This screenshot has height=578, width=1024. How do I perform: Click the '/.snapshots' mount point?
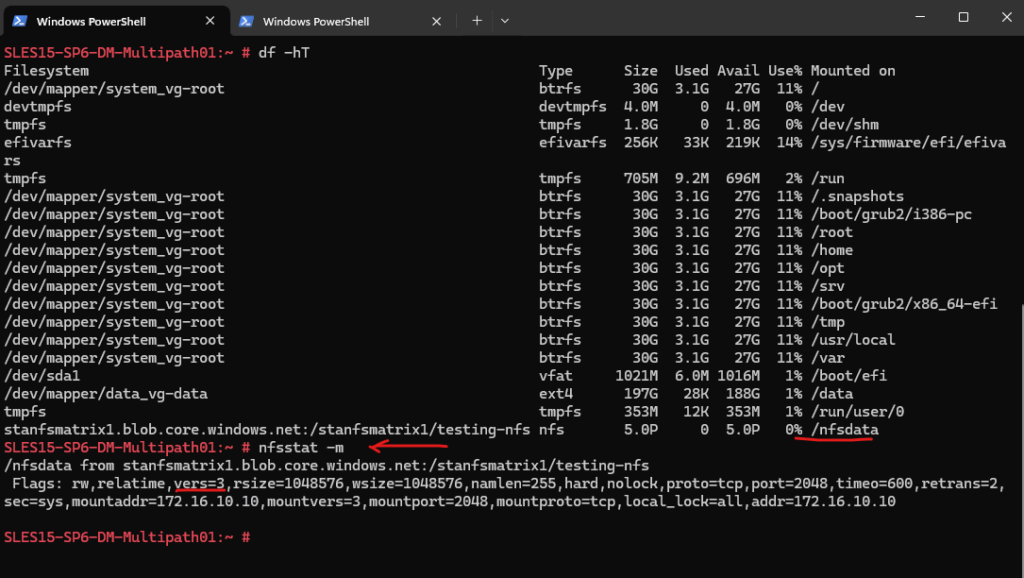857,196
